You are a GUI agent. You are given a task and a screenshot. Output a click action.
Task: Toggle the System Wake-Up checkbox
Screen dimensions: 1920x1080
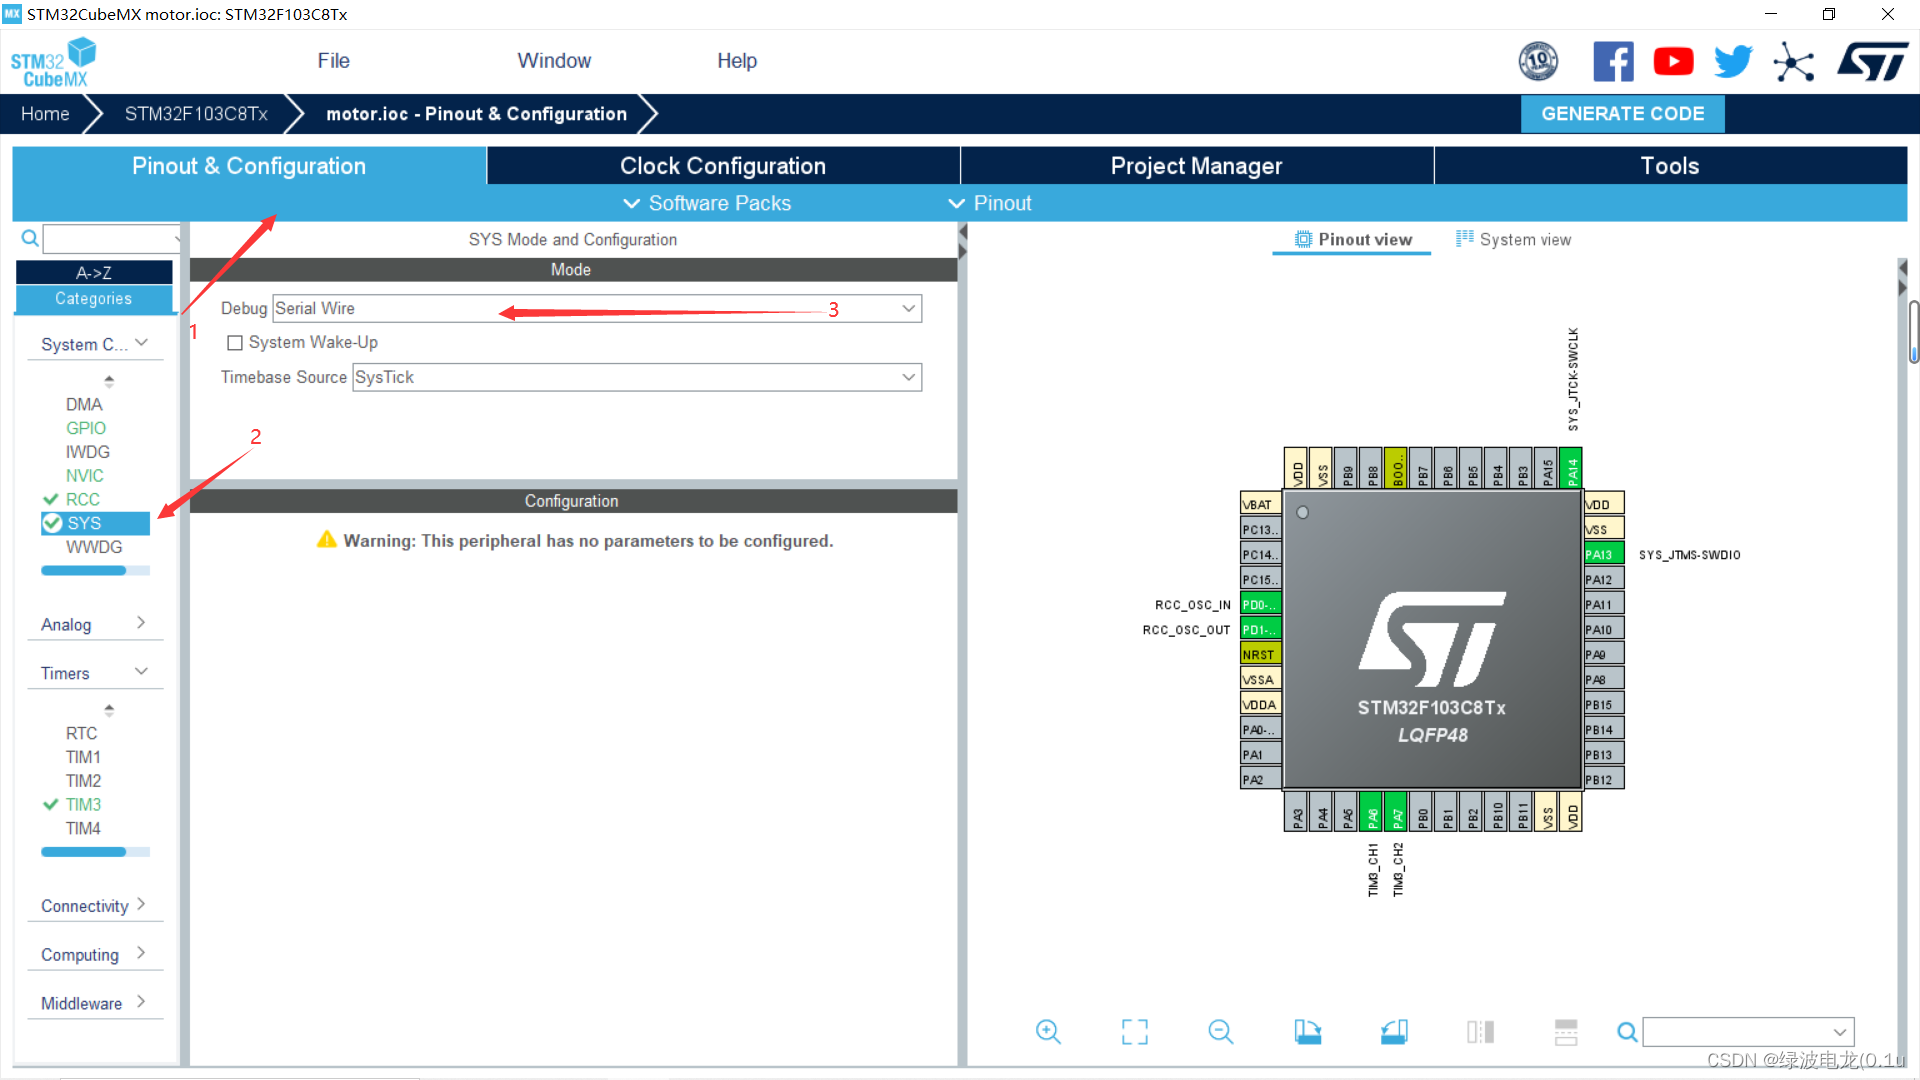coord(233,343)
